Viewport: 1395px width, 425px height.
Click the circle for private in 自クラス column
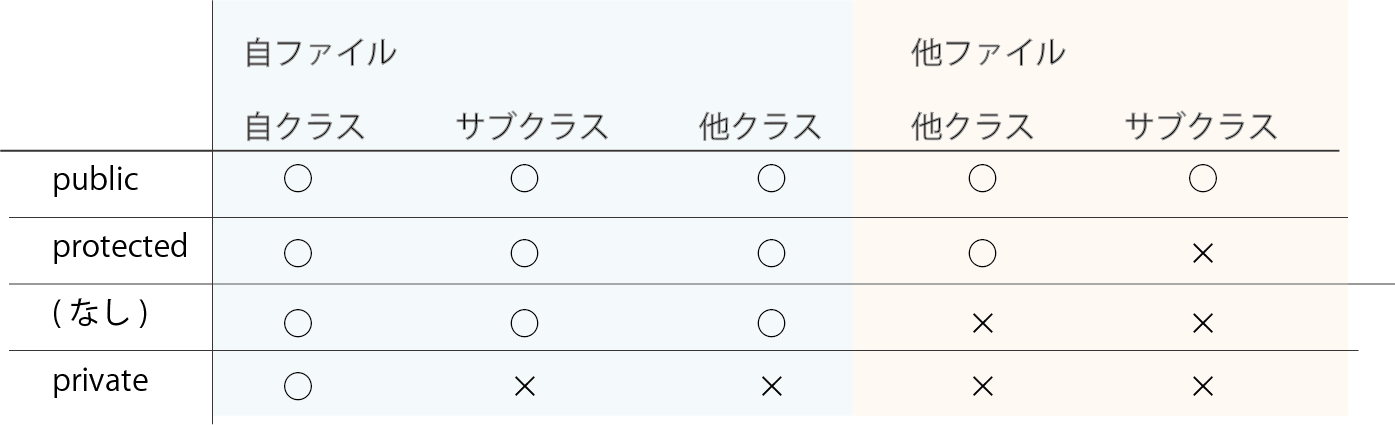click(298, 386)
